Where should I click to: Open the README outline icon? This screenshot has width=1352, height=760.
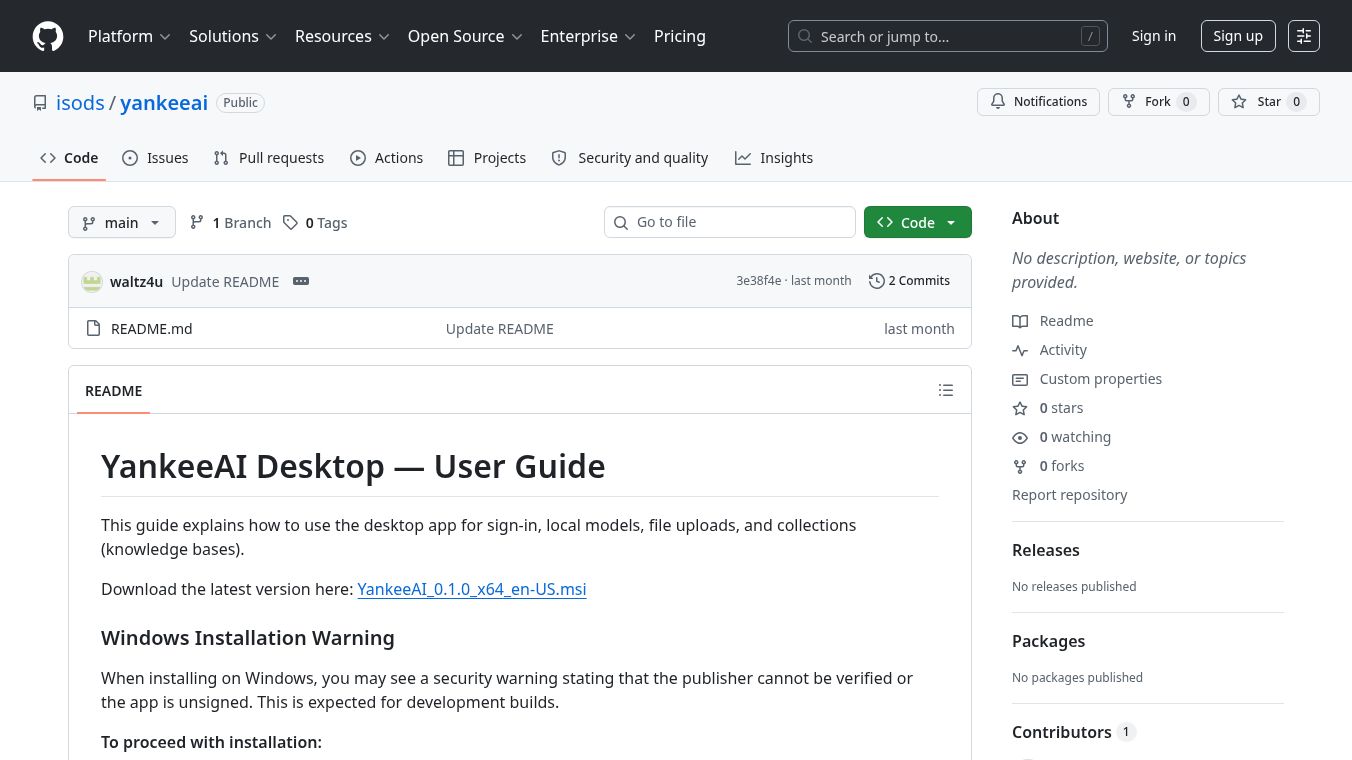(x=946, y=390)
